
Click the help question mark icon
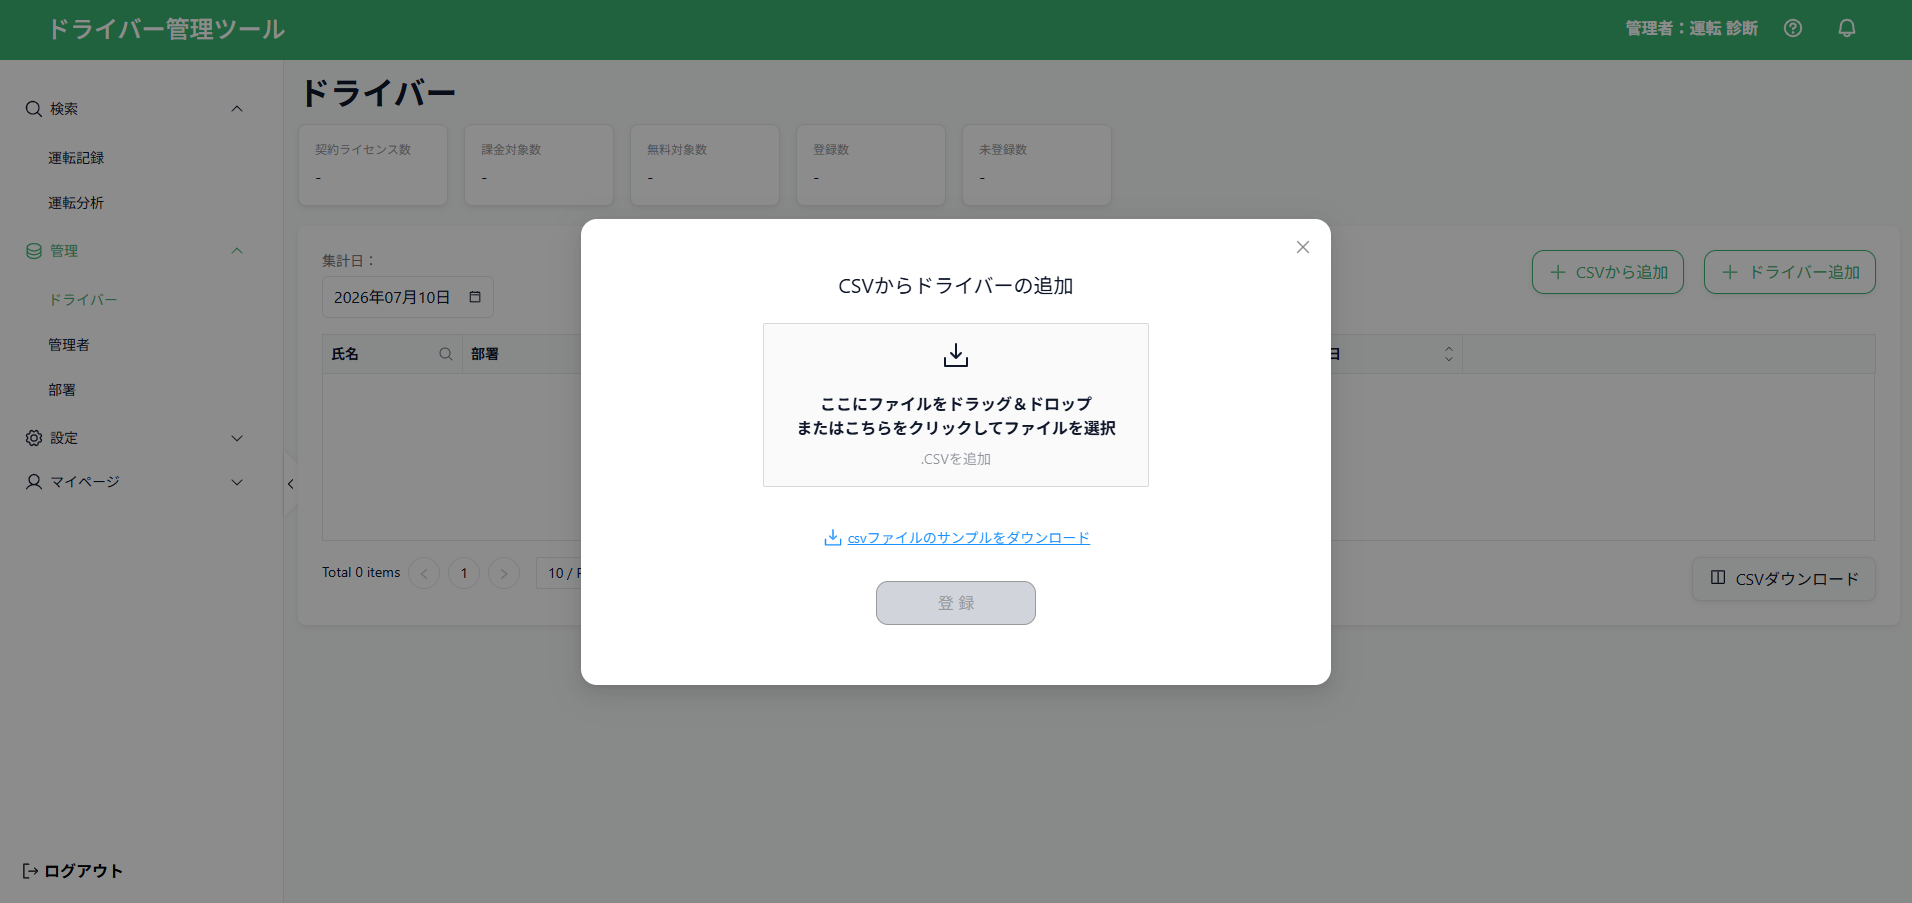1793,28
